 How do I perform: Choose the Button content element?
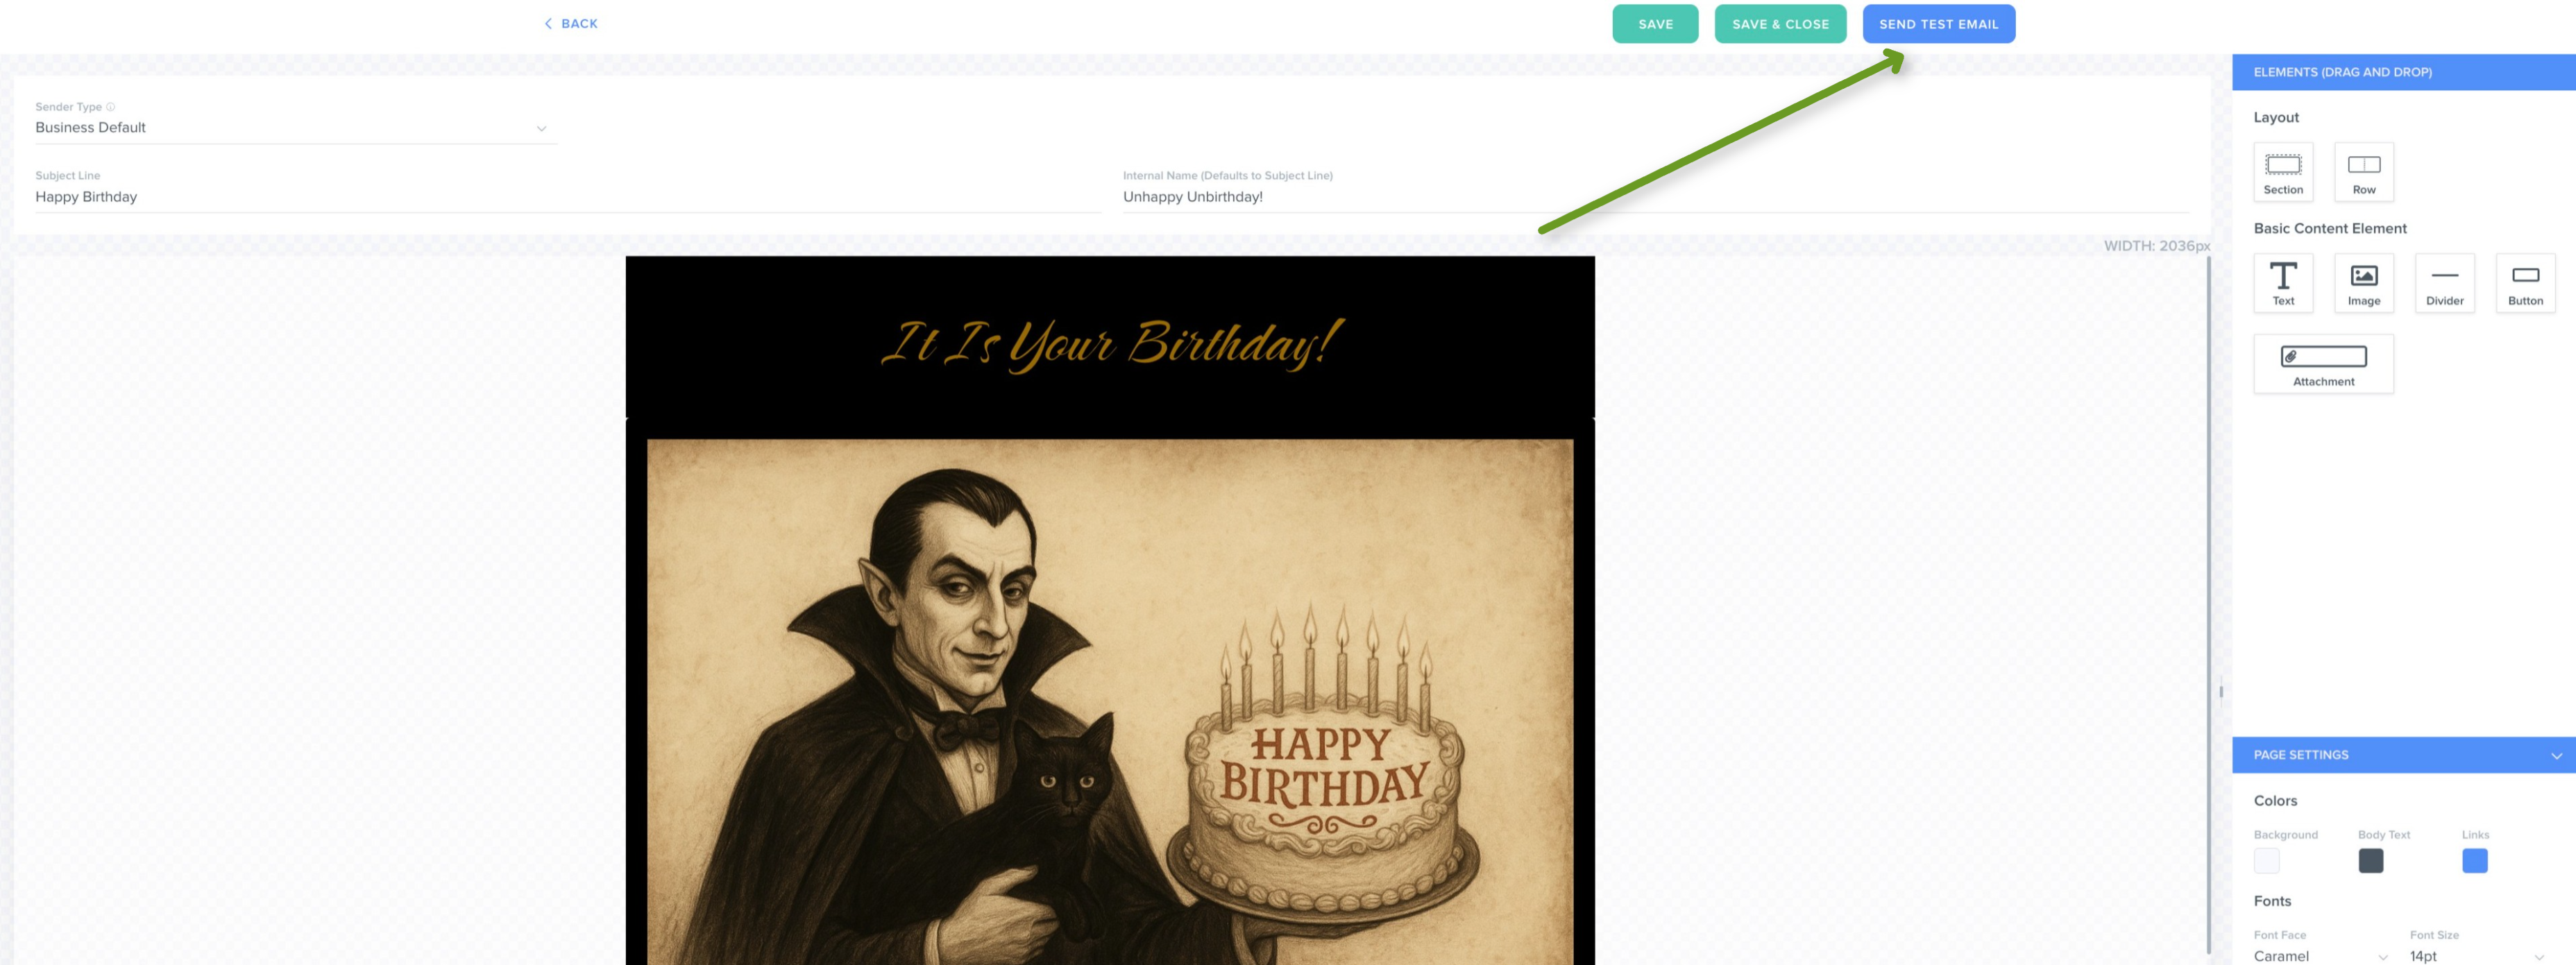coord(2525,283)
